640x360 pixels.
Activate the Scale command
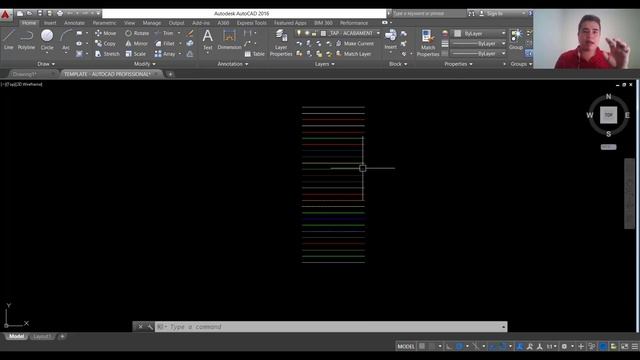point(136,54)
